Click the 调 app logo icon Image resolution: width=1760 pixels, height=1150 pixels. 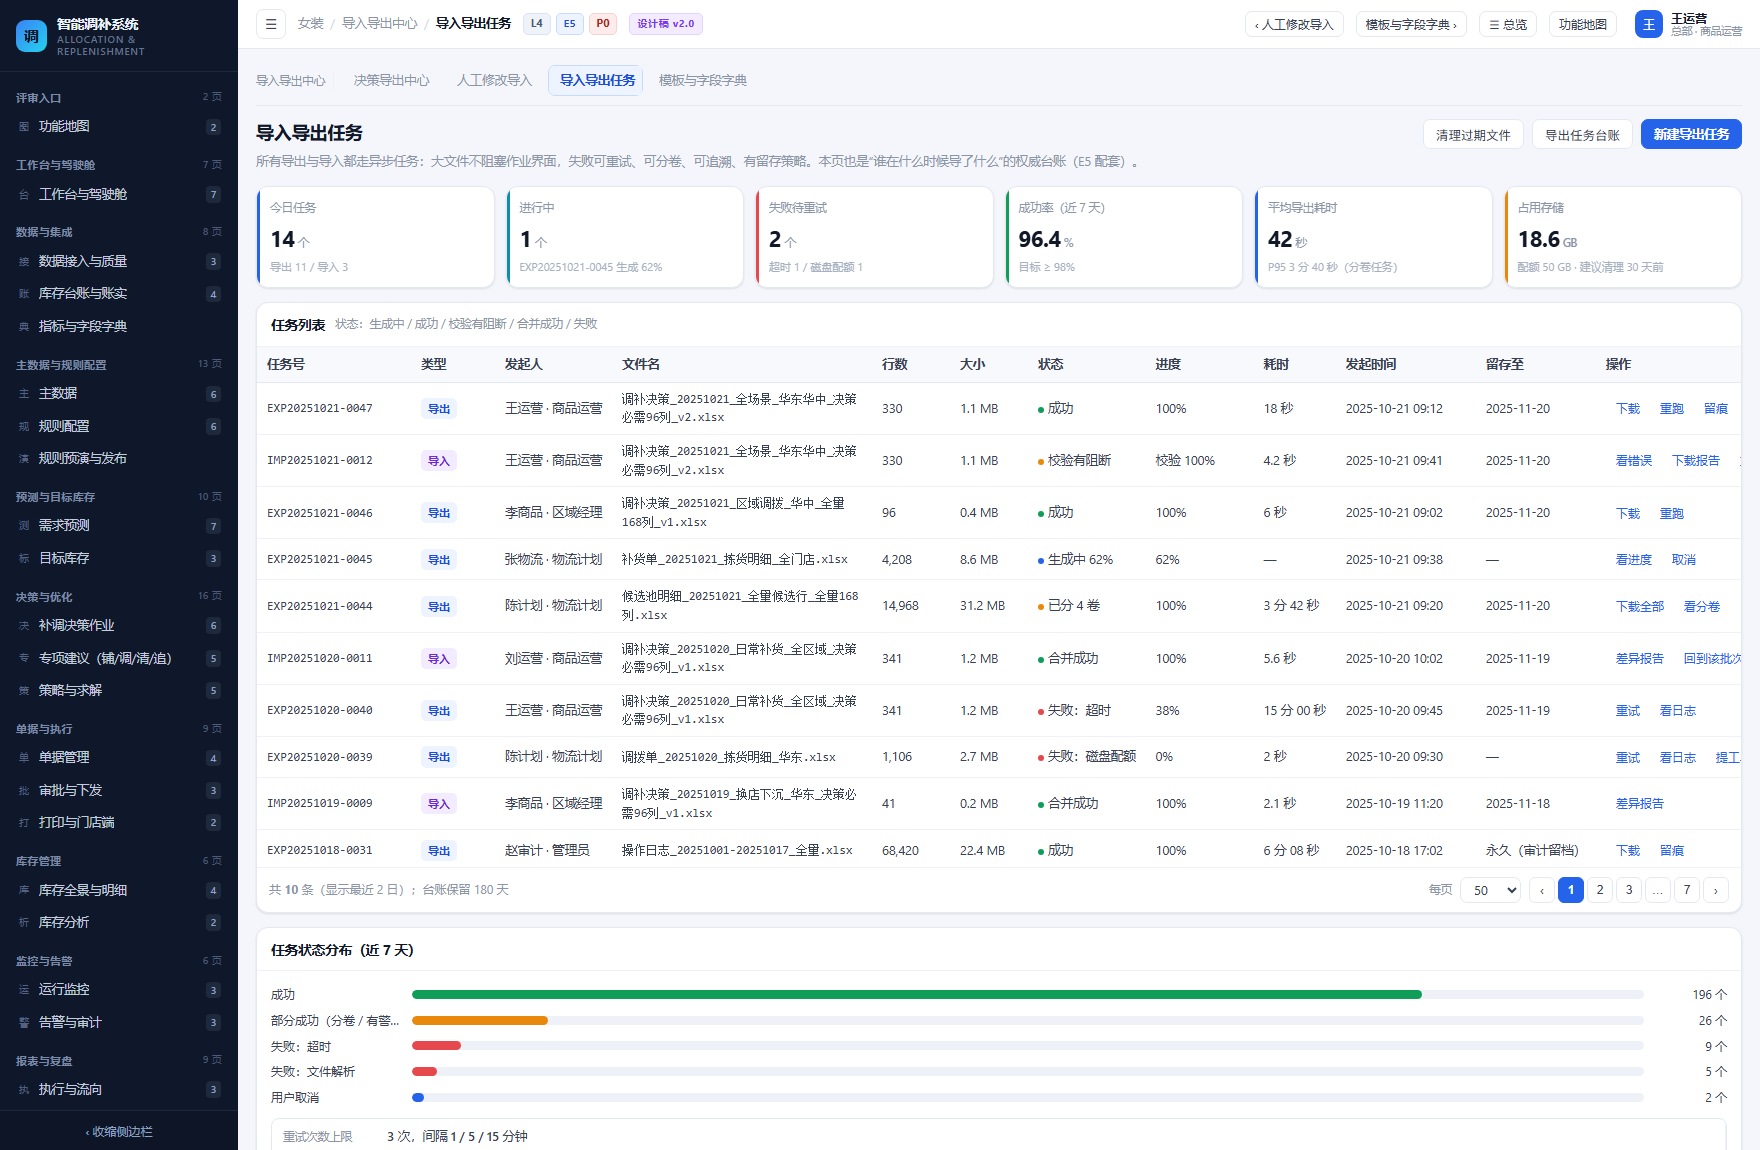(31, 36)
